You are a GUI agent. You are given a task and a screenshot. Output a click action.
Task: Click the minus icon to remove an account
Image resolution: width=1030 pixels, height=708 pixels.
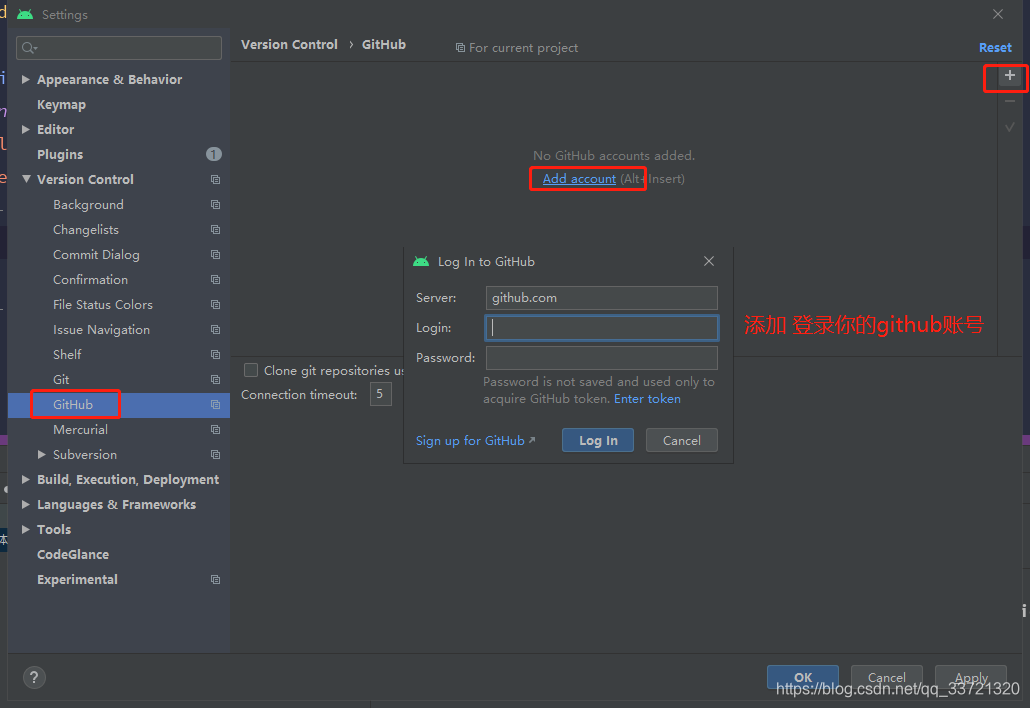point(1009,101)
